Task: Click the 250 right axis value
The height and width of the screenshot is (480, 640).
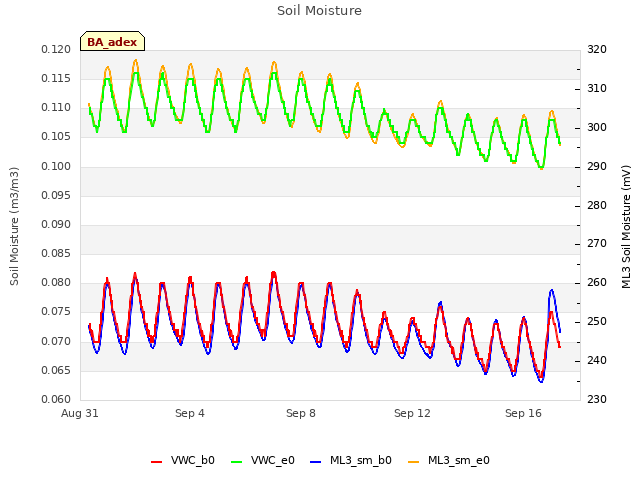Action: pos(597,322)
